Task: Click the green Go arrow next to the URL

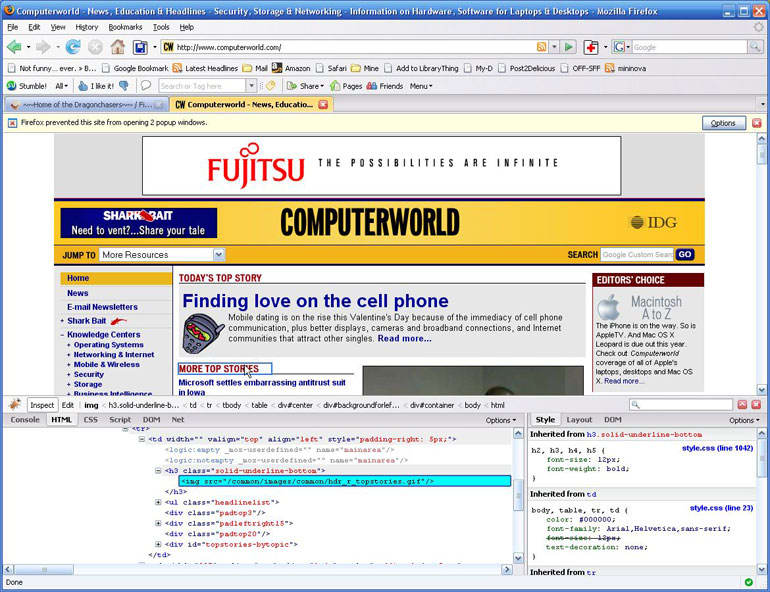Action: click(x=569, y=47)
